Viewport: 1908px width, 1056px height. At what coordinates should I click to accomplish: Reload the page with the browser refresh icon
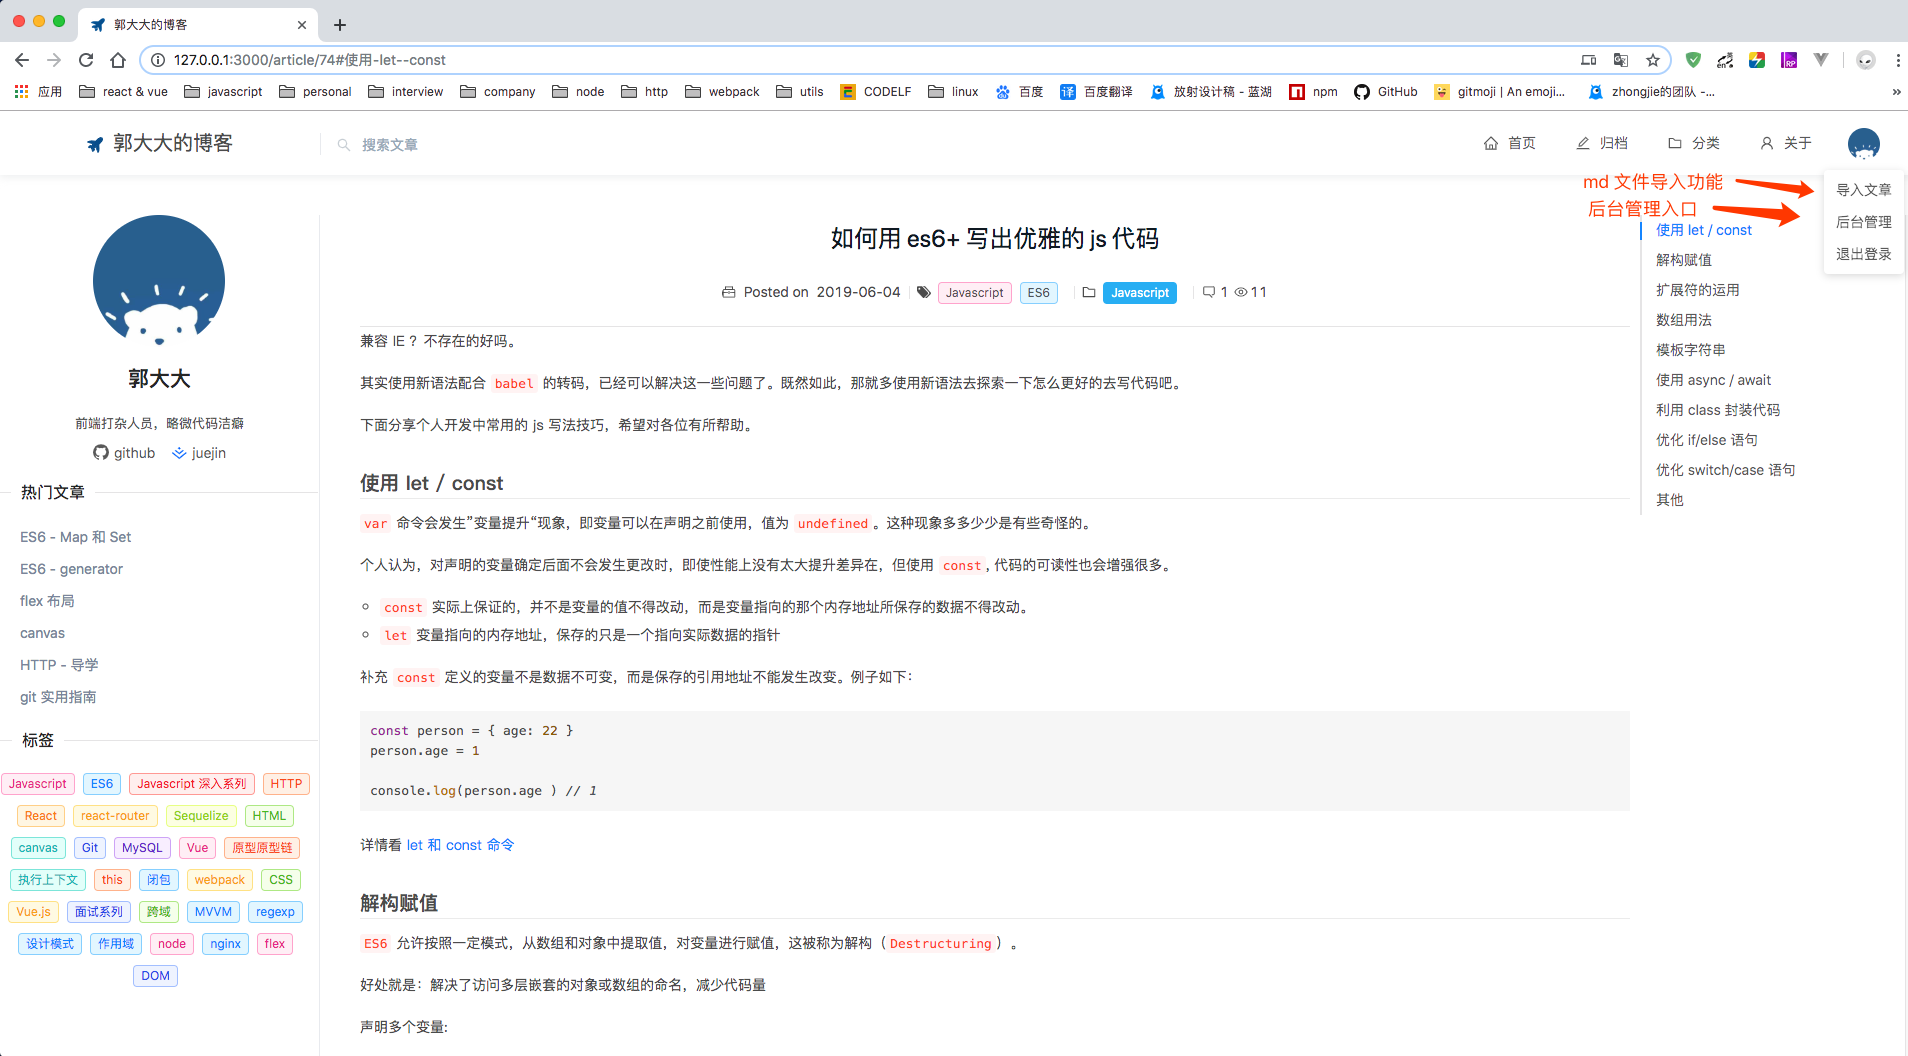[x=86, y=60]
